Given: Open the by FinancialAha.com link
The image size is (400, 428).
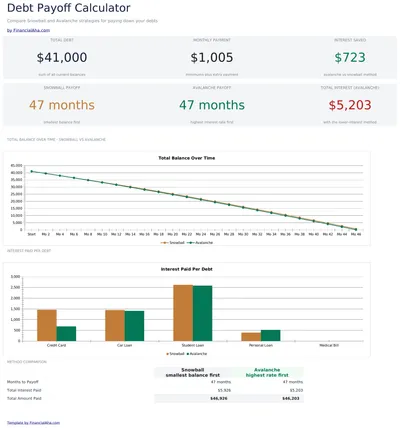Looking at the screenshot, I should click(28, 30).
